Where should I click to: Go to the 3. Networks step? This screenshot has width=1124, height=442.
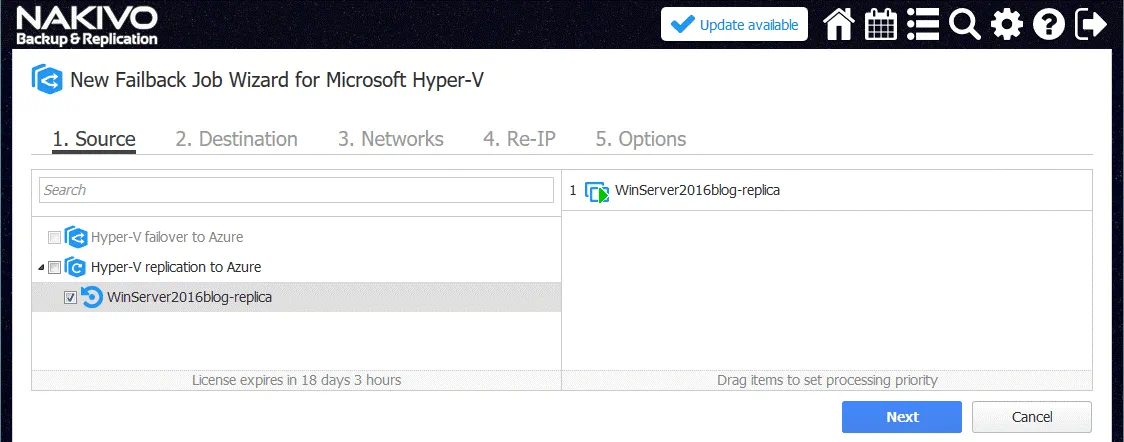pyautogui.click(x=390, y=139)
